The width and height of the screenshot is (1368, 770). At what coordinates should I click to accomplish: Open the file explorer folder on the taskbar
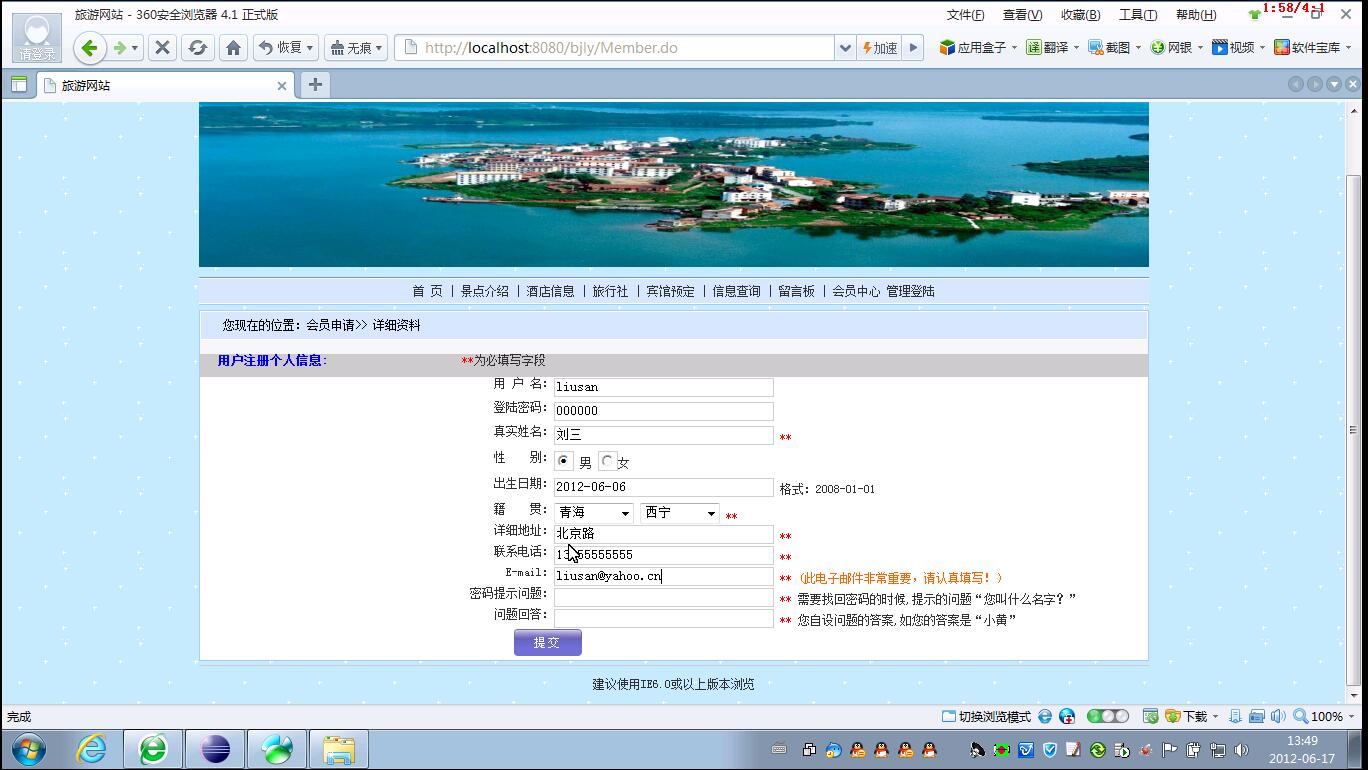click(x=339, y=748)
